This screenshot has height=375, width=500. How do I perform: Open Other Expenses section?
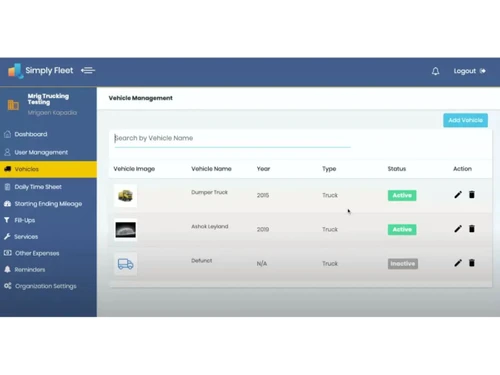pos(37,253)
